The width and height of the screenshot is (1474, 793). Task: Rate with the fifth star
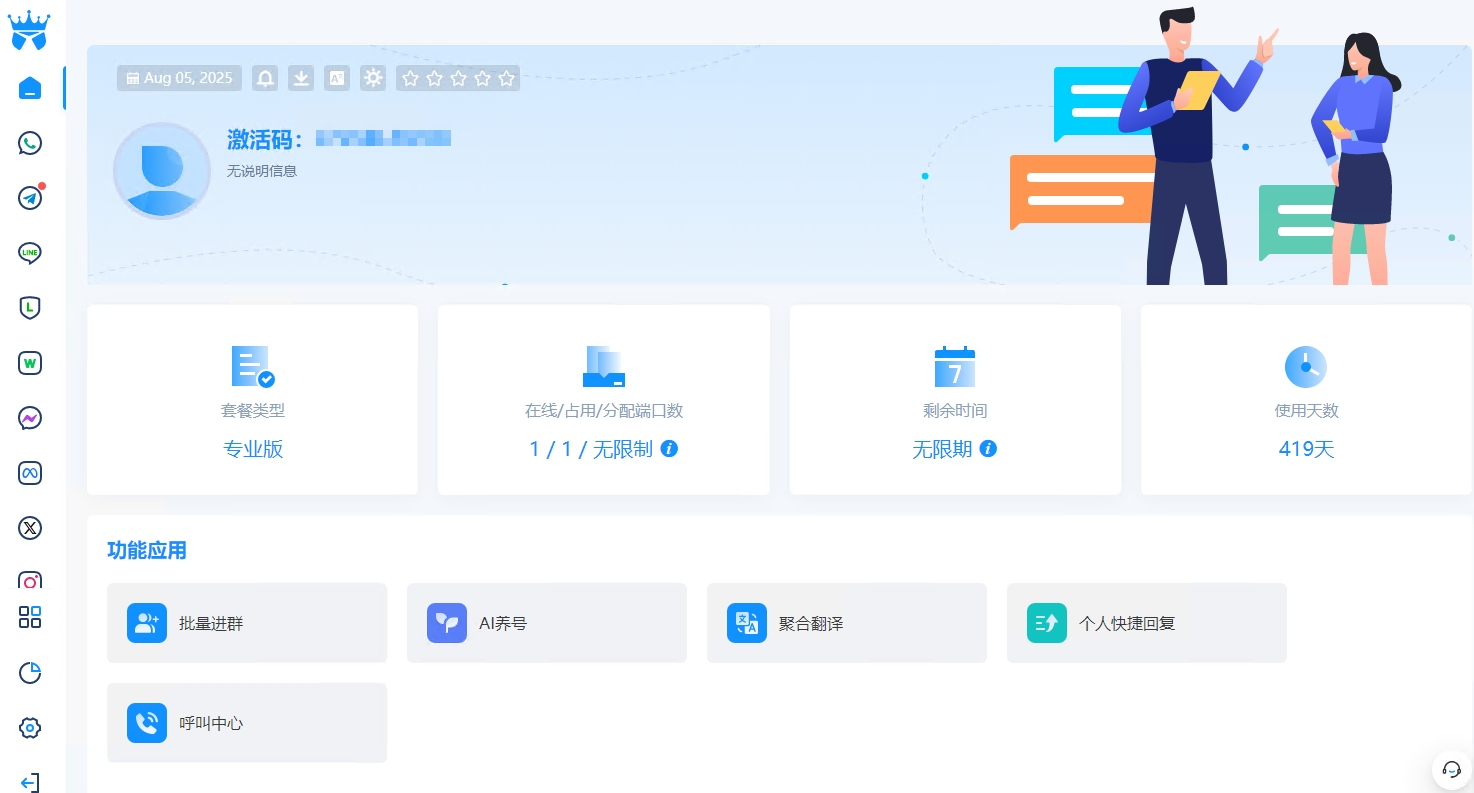[x=507, y=78]
